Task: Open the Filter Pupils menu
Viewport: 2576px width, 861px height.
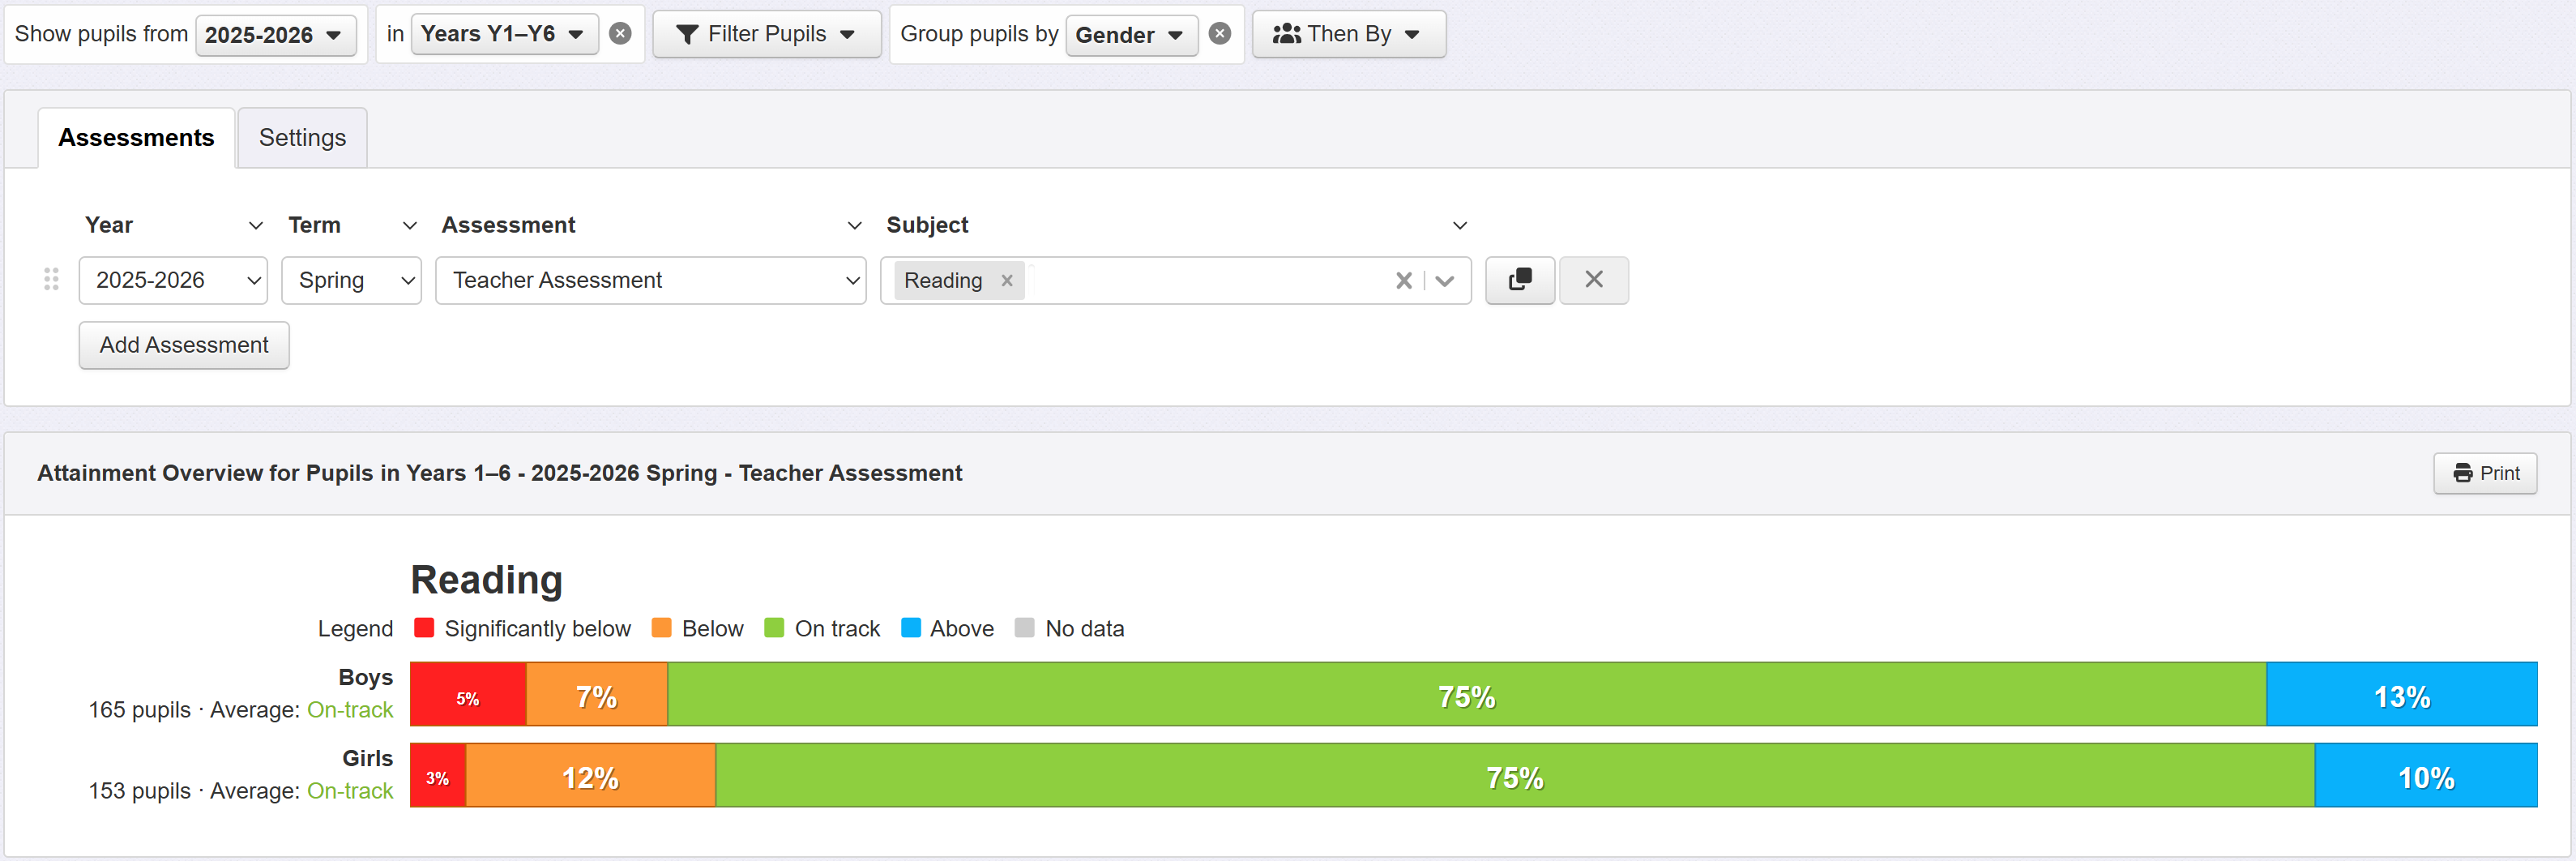Action: (x=766, y=34)
